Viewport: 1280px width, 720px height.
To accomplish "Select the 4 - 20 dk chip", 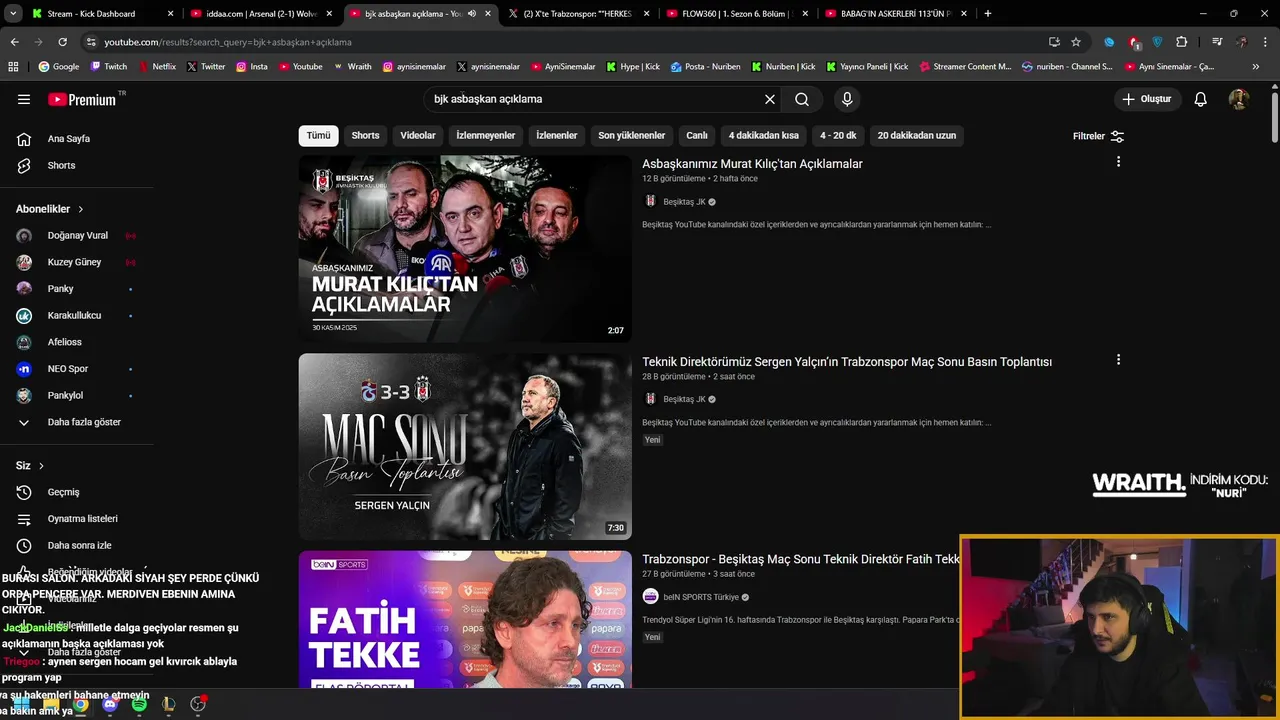I will (838, 135).
